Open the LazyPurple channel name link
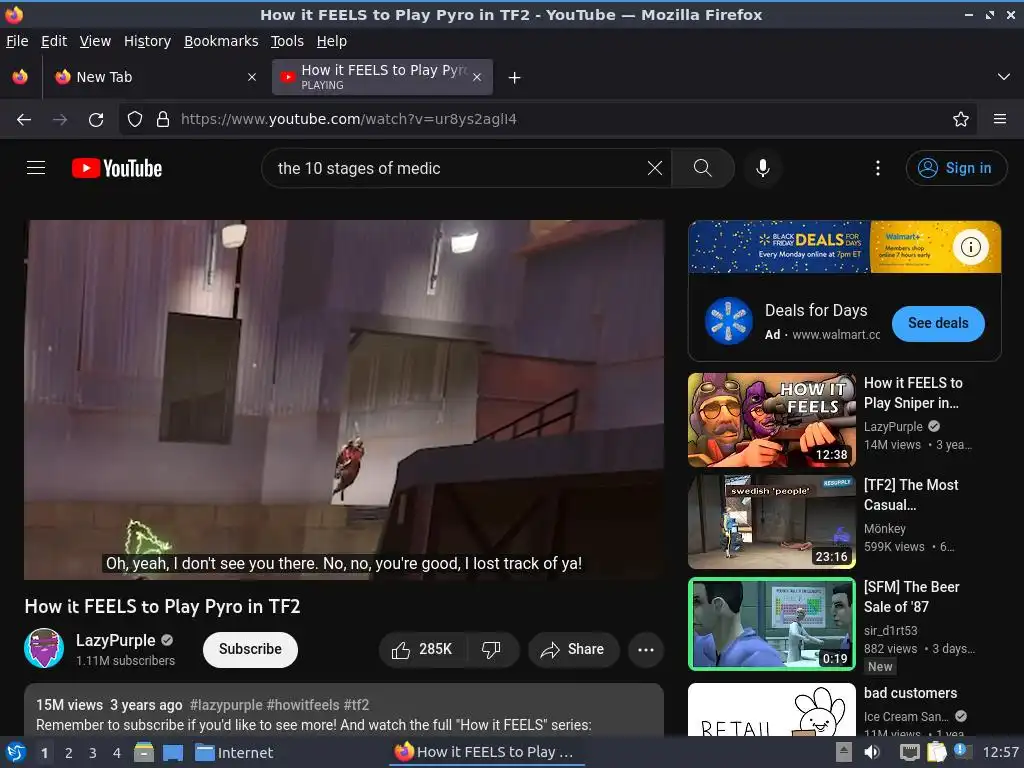The width and height of the screenshot is (1024, 768). 116,641
